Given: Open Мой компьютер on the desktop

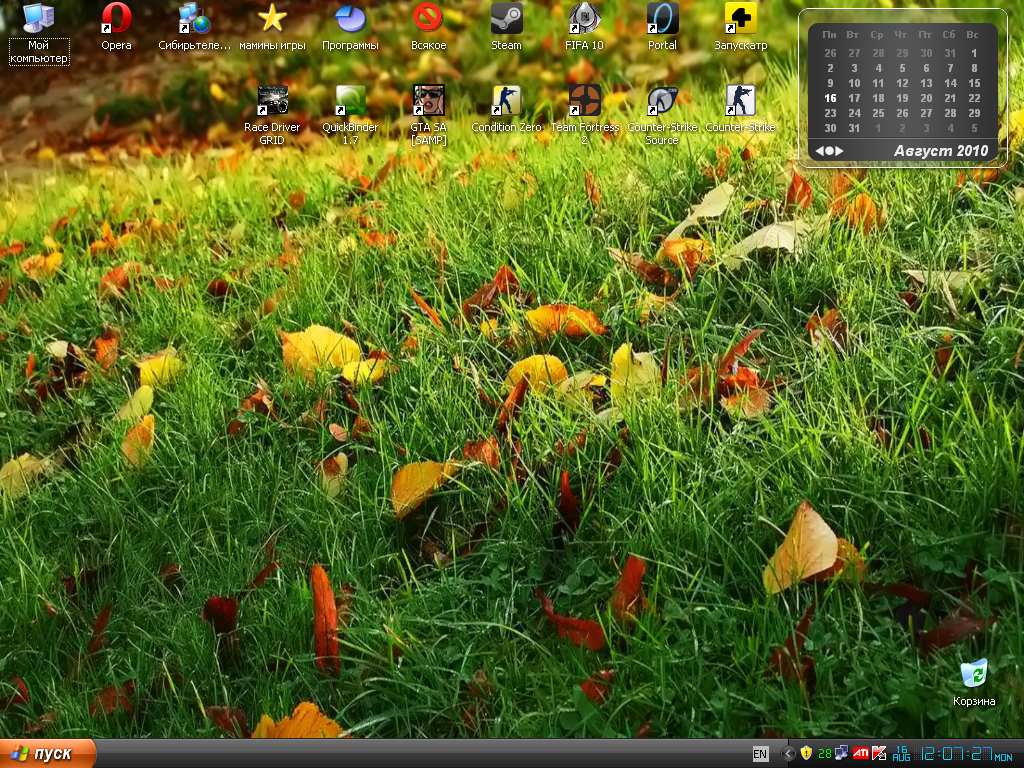Looking at the screenshot, I should pos(39,18).
